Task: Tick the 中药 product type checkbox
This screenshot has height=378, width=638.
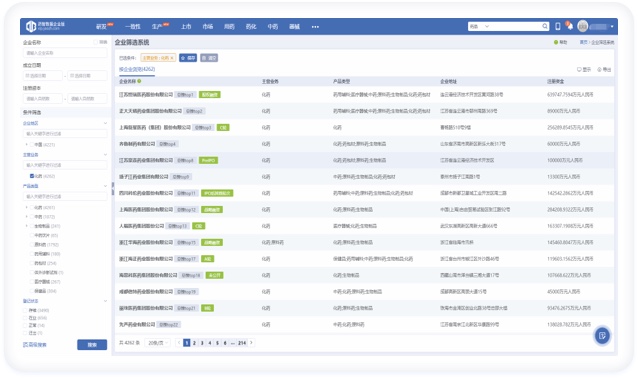Action: click(32, 217)
